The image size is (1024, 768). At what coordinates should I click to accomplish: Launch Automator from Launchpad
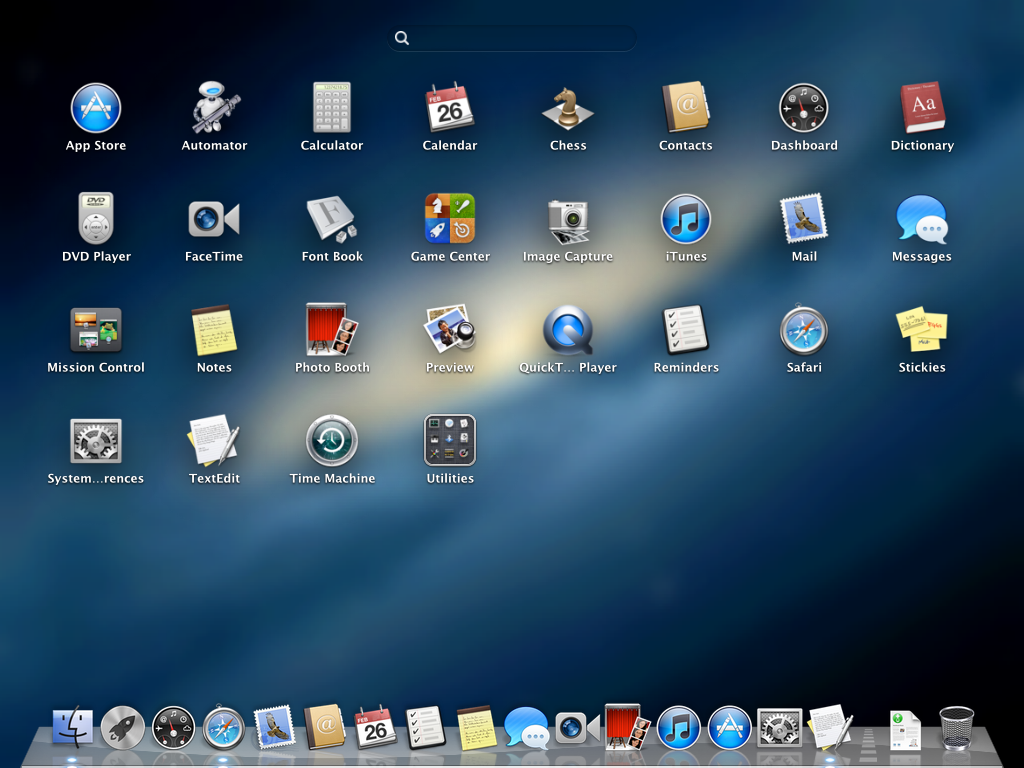click(x=214, y=108)
